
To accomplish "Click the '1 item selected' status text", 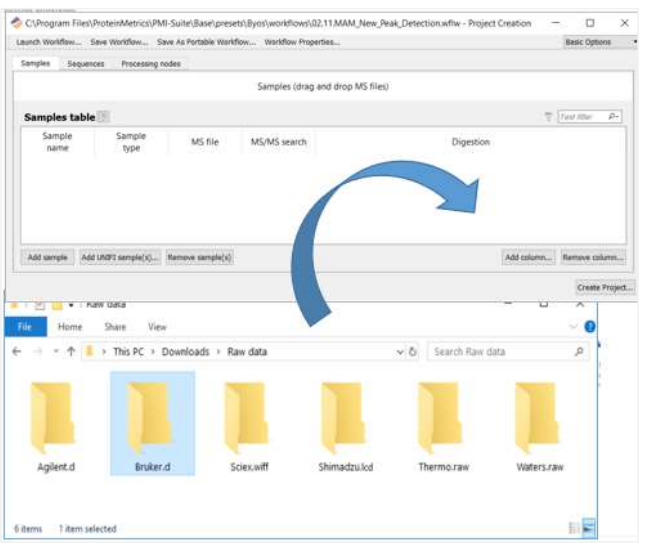I will tap(87, 529).
